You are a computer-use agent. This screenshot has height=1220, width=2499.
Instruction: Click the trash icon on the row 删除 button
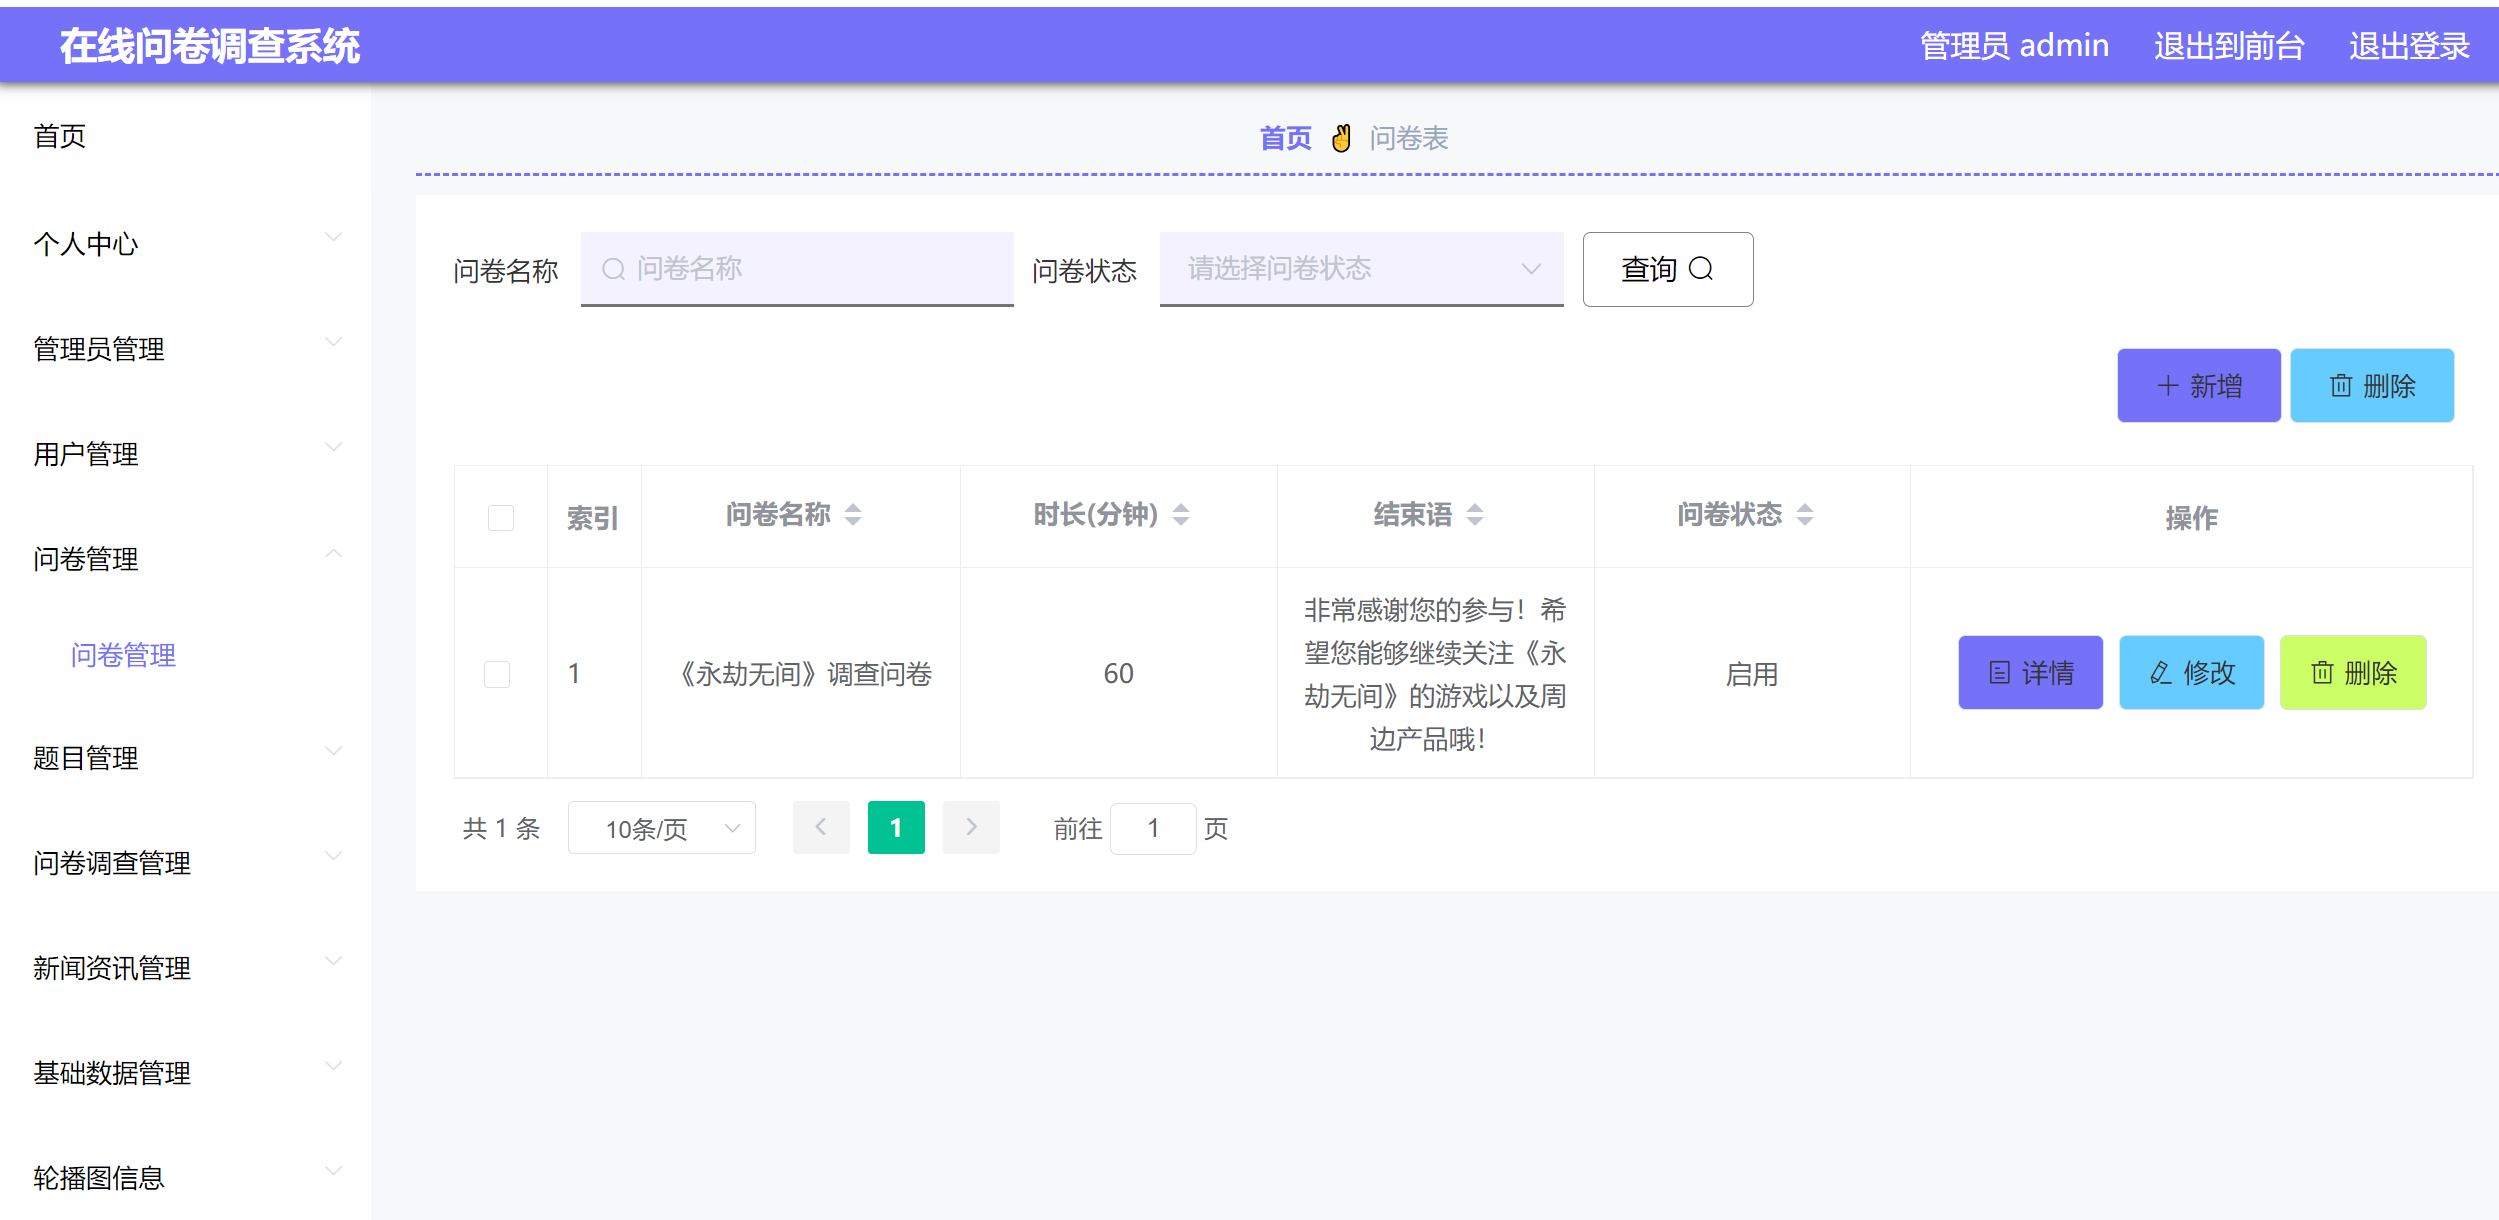(2322, 673)
